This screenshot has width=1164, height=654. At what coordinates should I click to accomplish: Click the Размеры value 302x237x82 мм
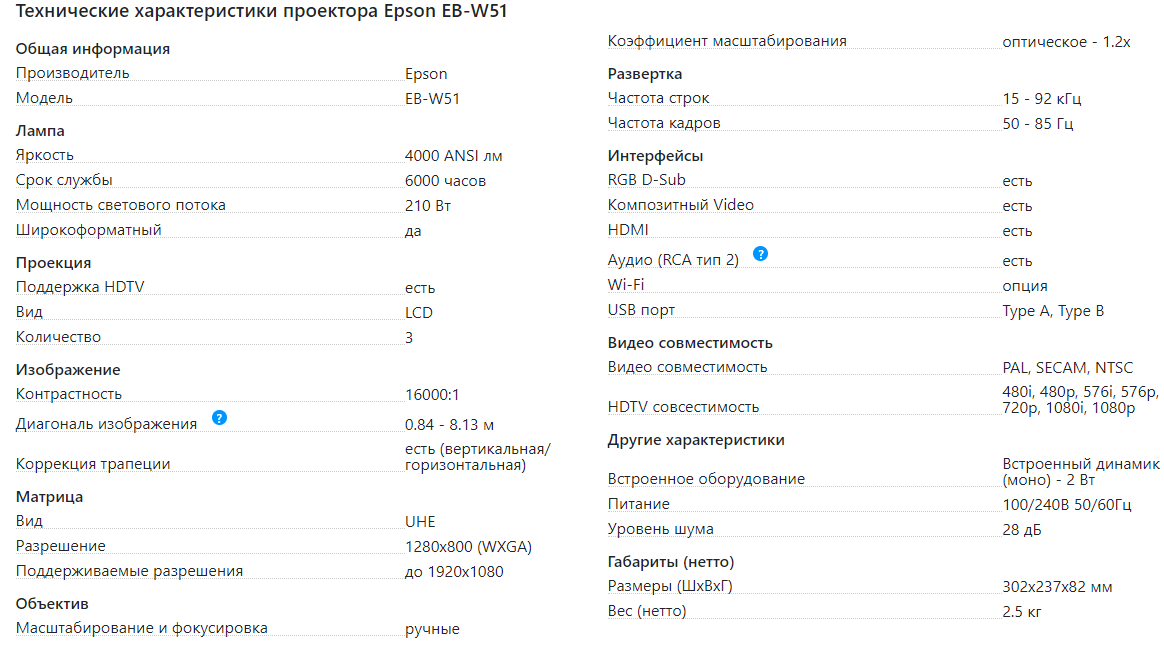(1057, 587)
